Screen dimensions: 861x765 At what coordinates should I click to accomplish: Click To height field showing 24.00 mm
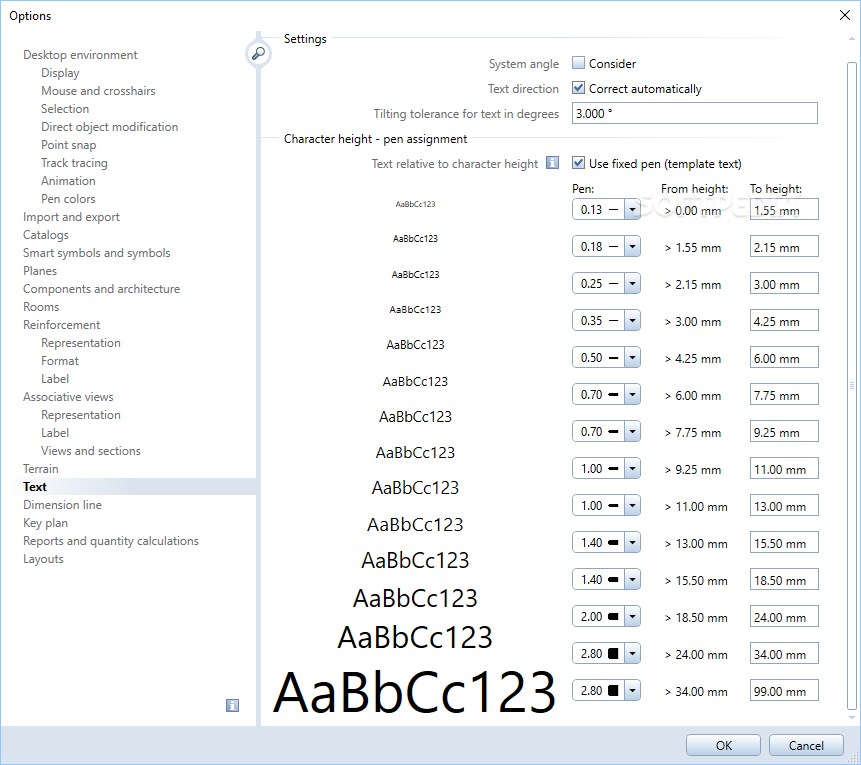click(x=784, y=616)
